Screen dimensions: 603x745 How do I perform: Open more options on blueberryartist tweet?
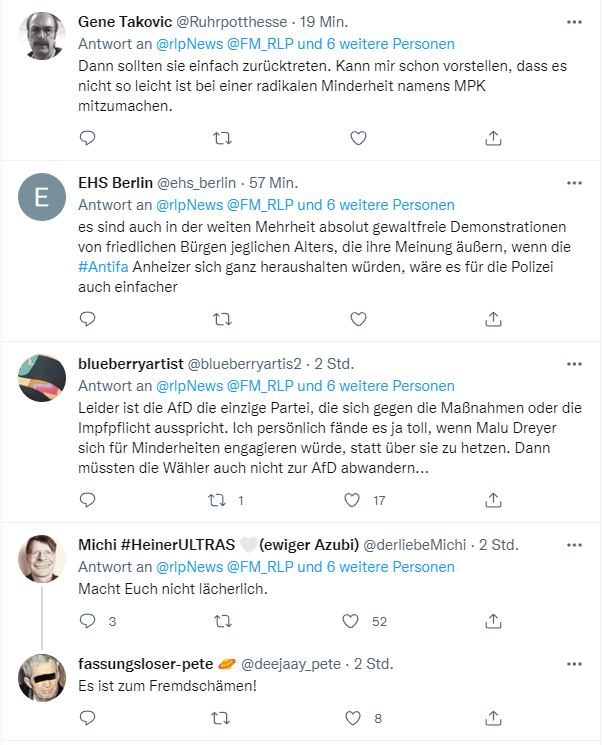coord(574,363)
